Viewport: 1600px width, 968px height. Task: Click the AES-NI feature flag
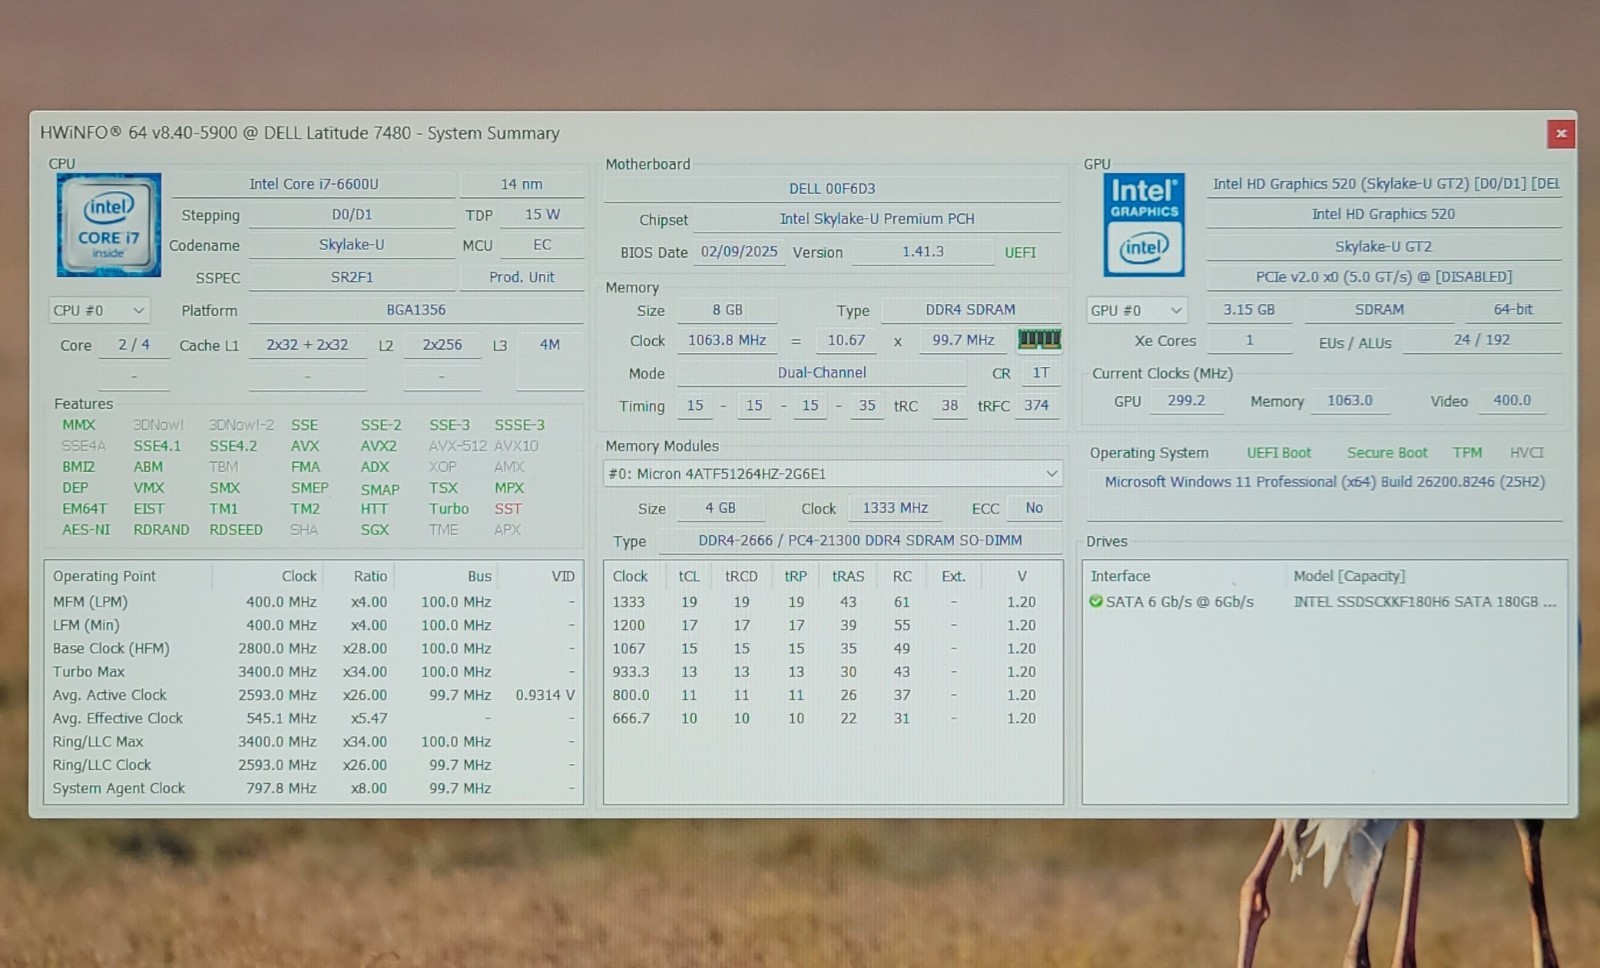point(86,530)
